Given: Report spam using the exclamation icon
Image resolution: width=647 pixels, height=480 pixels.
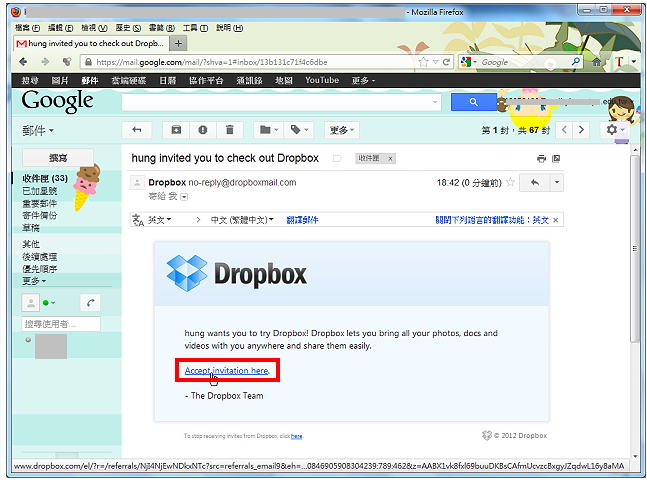Looking at the screenshot, I should (203, 130).
